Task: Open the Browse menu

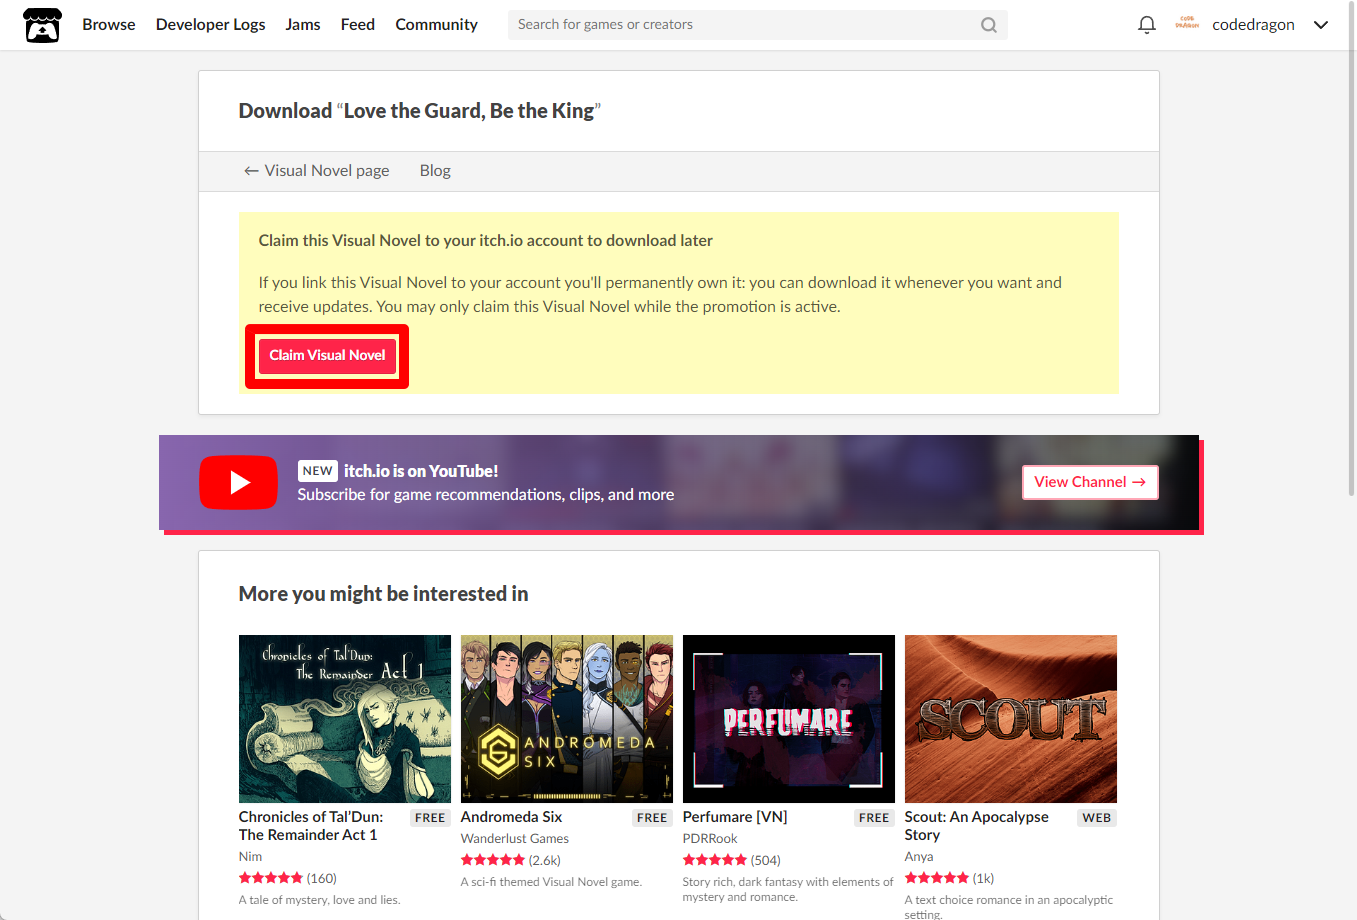Action: (x=109, y=25)
